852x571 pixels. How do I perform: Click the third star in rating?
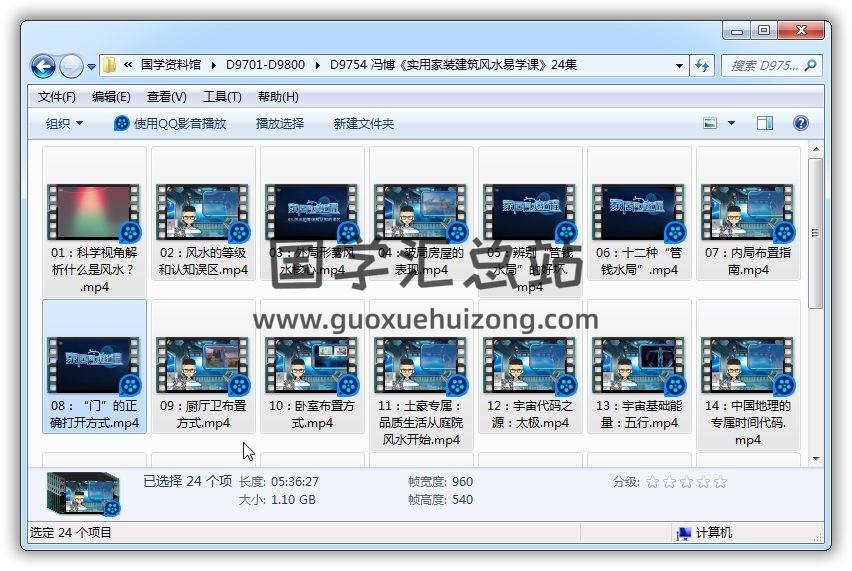[x=686, y=482]
